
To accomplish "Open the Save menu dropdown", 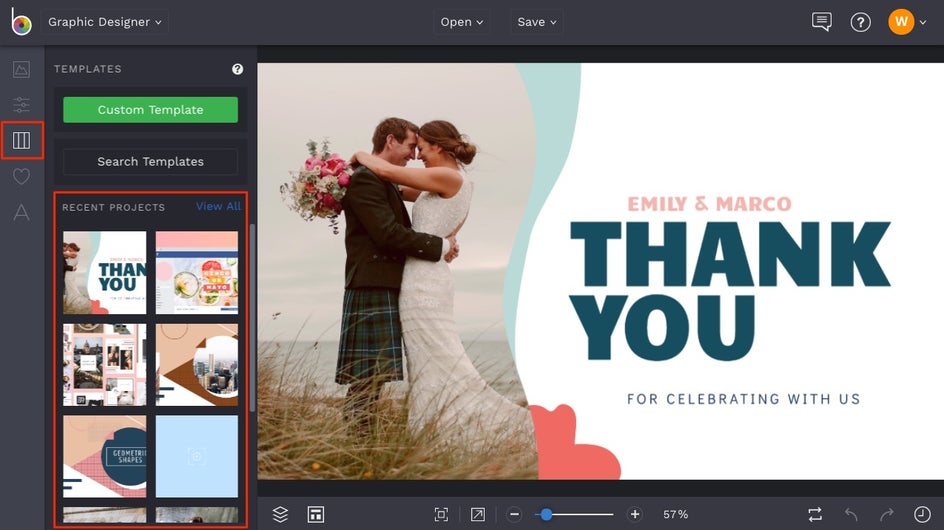I will [536, 22].
